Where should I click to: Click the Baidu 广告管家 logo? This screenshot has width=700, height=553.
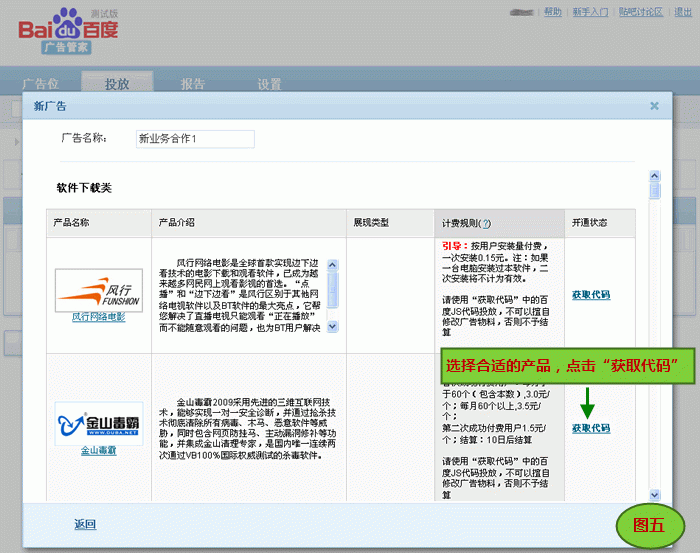[68, 31]
